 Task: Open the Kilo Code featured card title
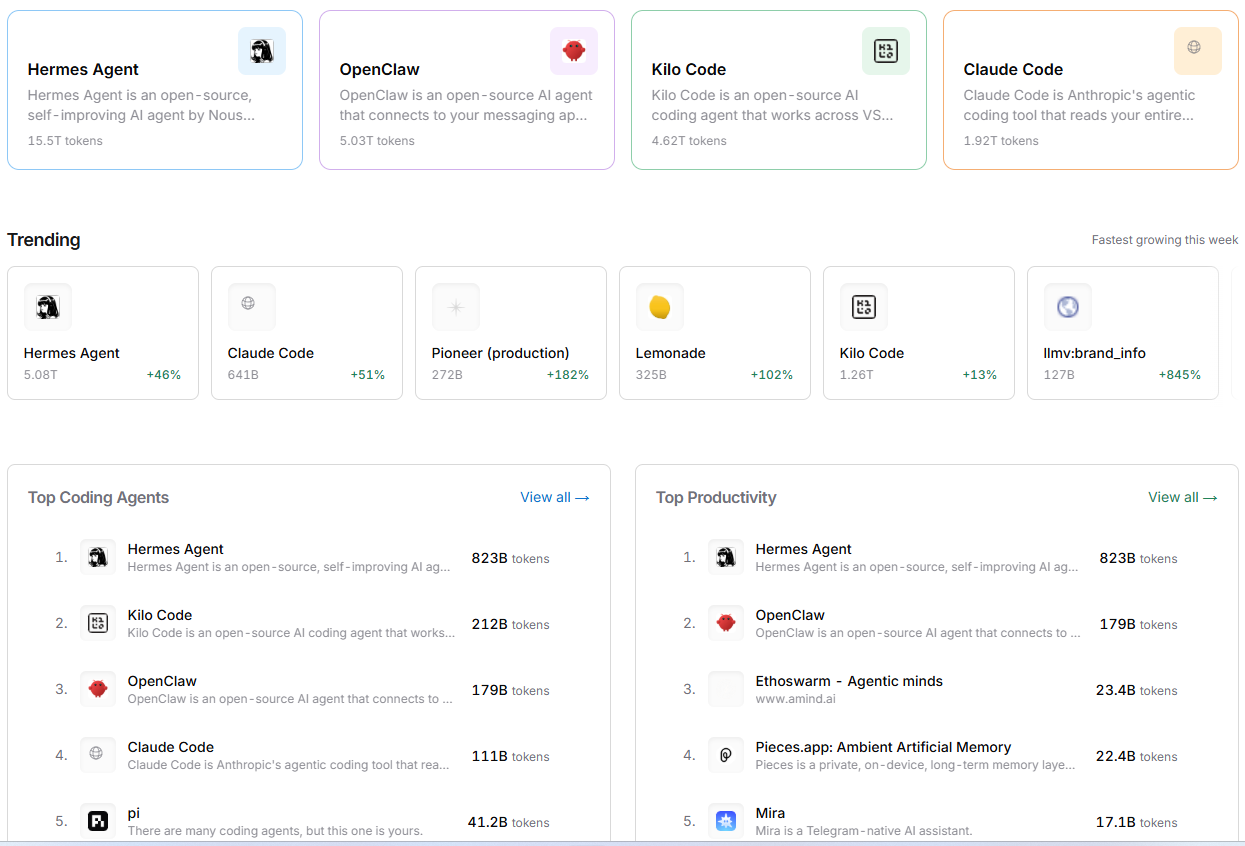(689, 70)
